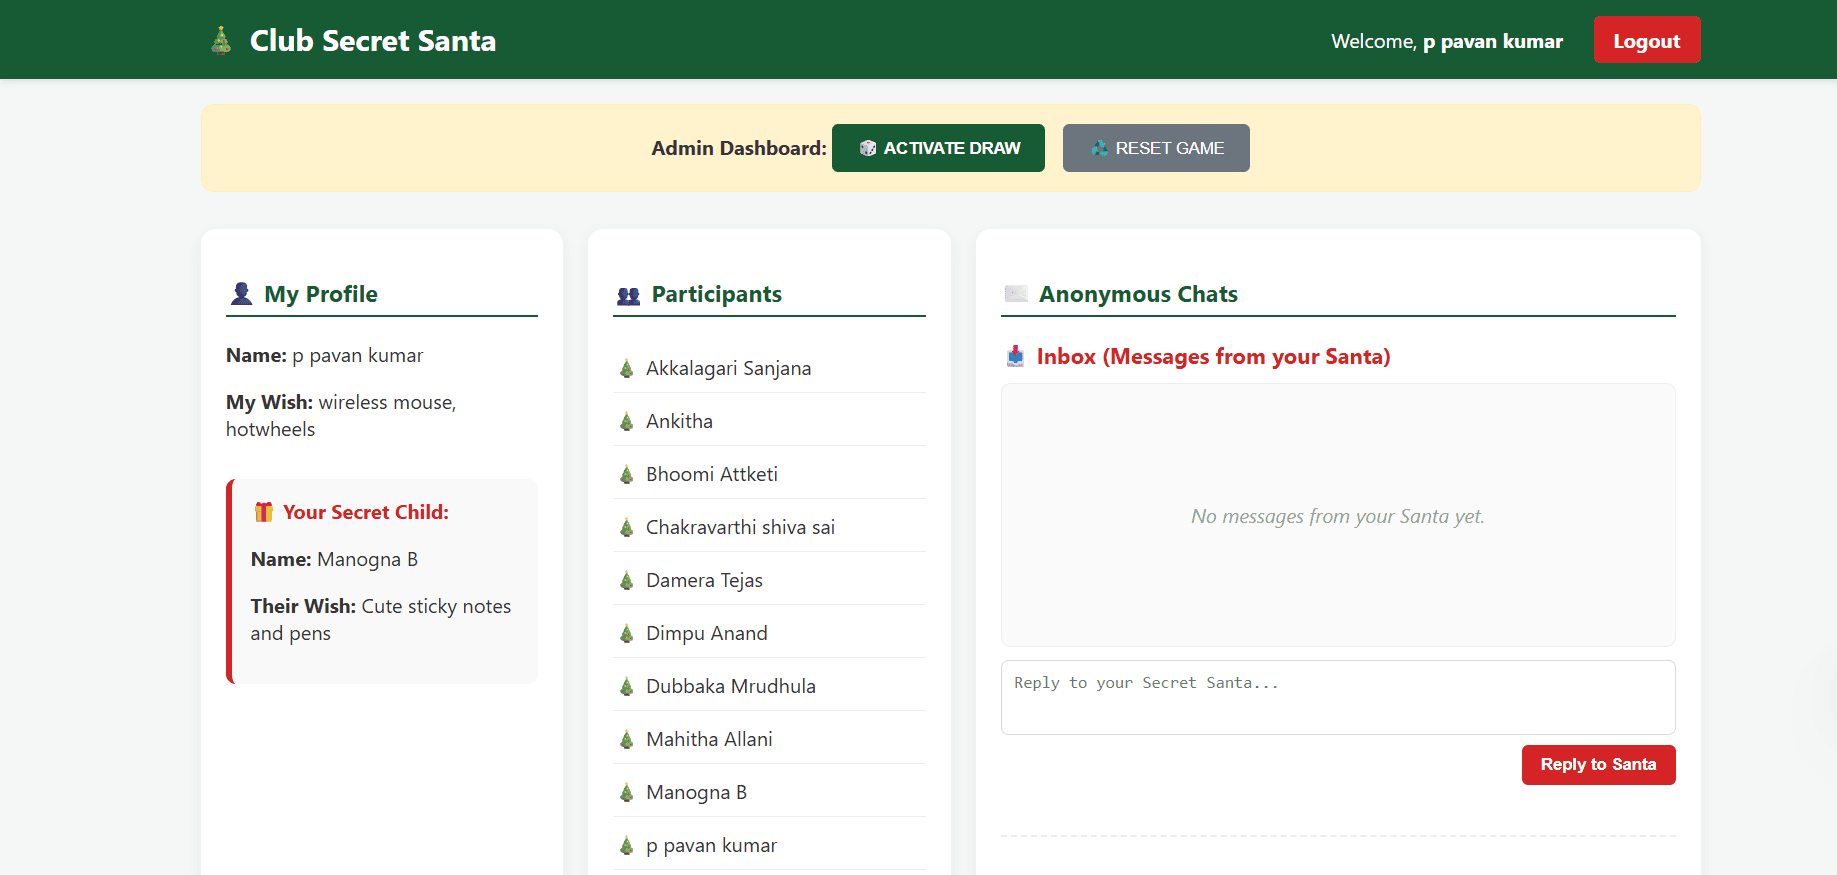Click the Christmas tree logo icon

(x=221, y=41)
